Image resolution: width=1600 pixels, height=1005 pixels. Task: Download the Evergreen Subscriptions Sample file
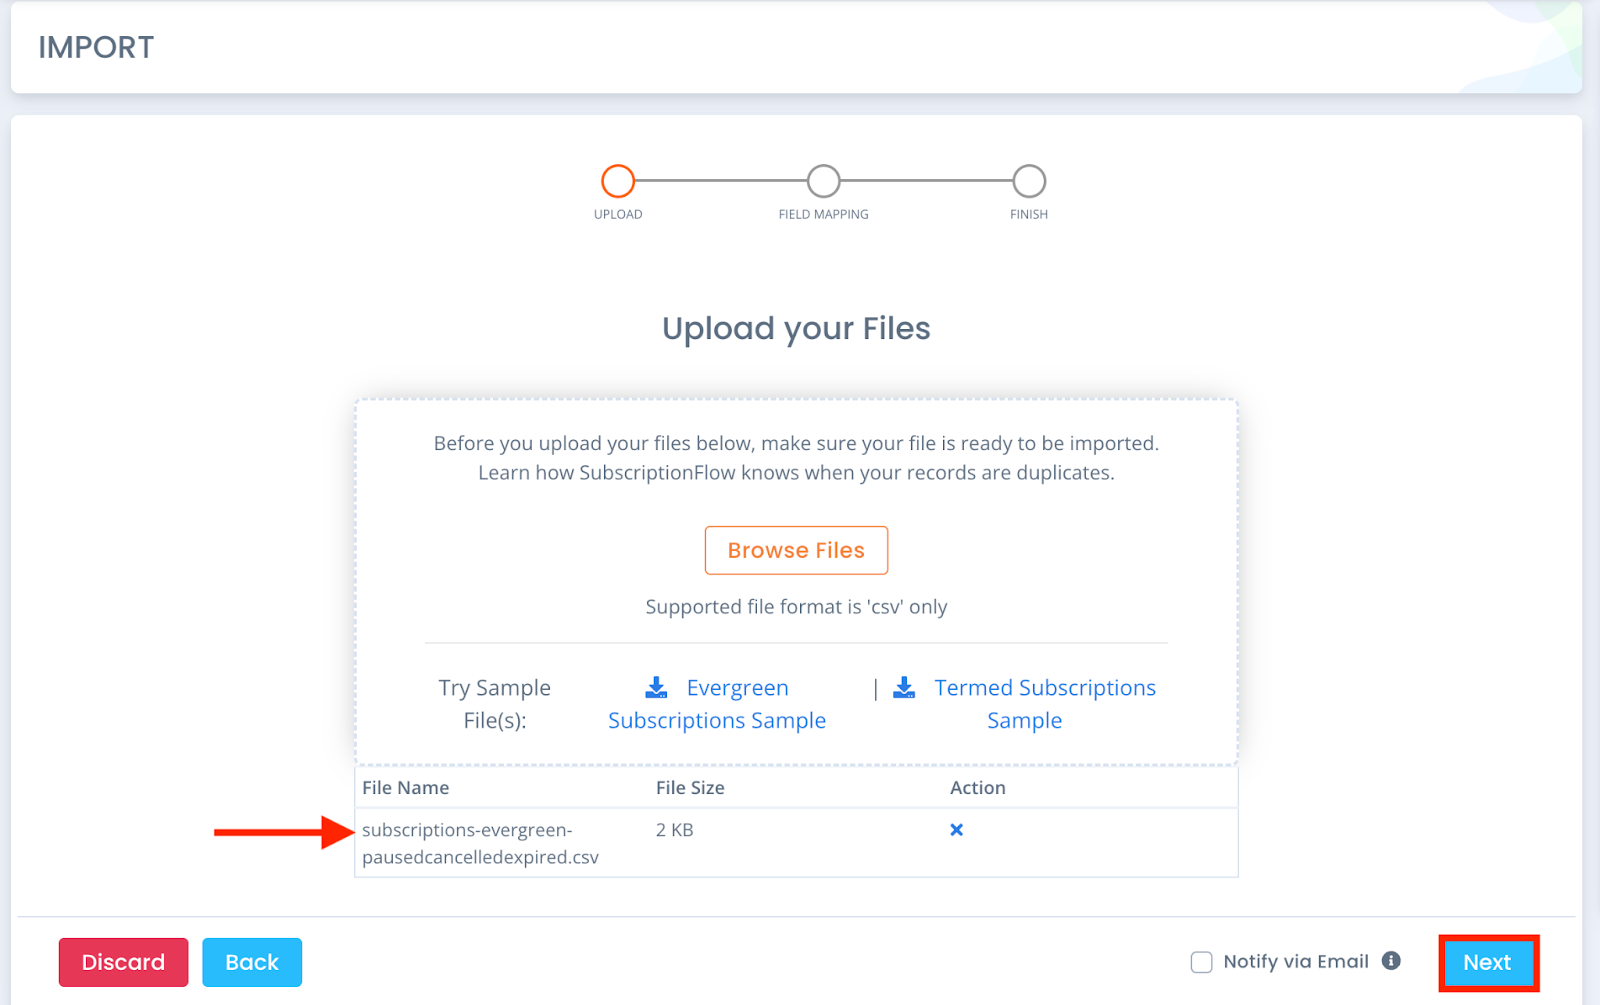(717, 704)
